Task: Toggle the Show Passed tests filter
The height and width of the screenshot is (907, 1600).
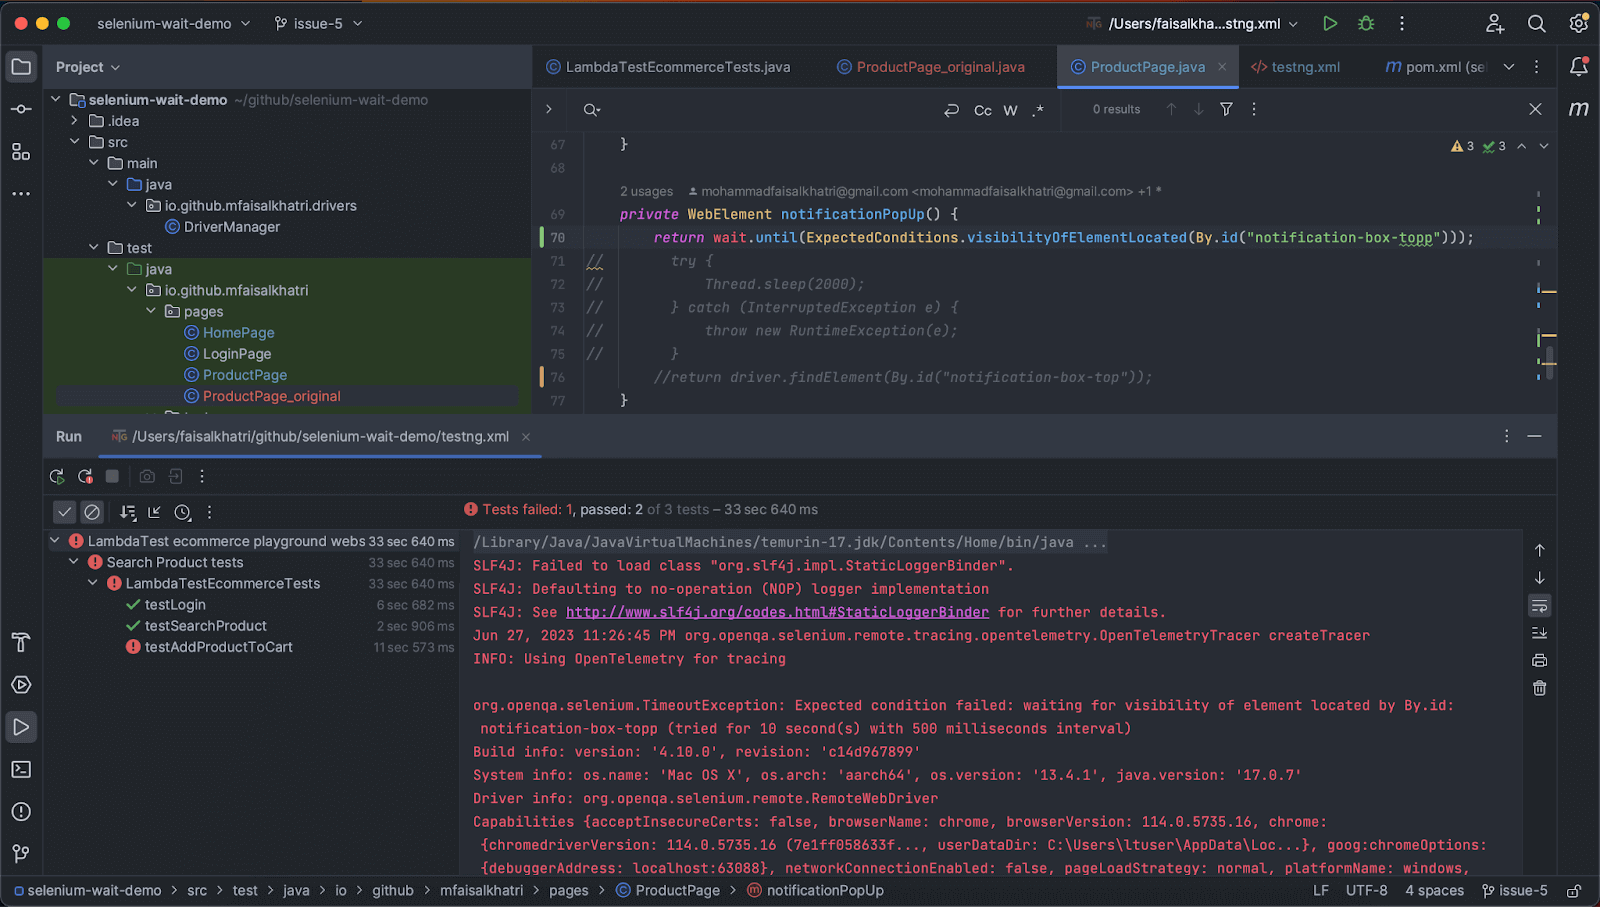Action: click(64, 511)
